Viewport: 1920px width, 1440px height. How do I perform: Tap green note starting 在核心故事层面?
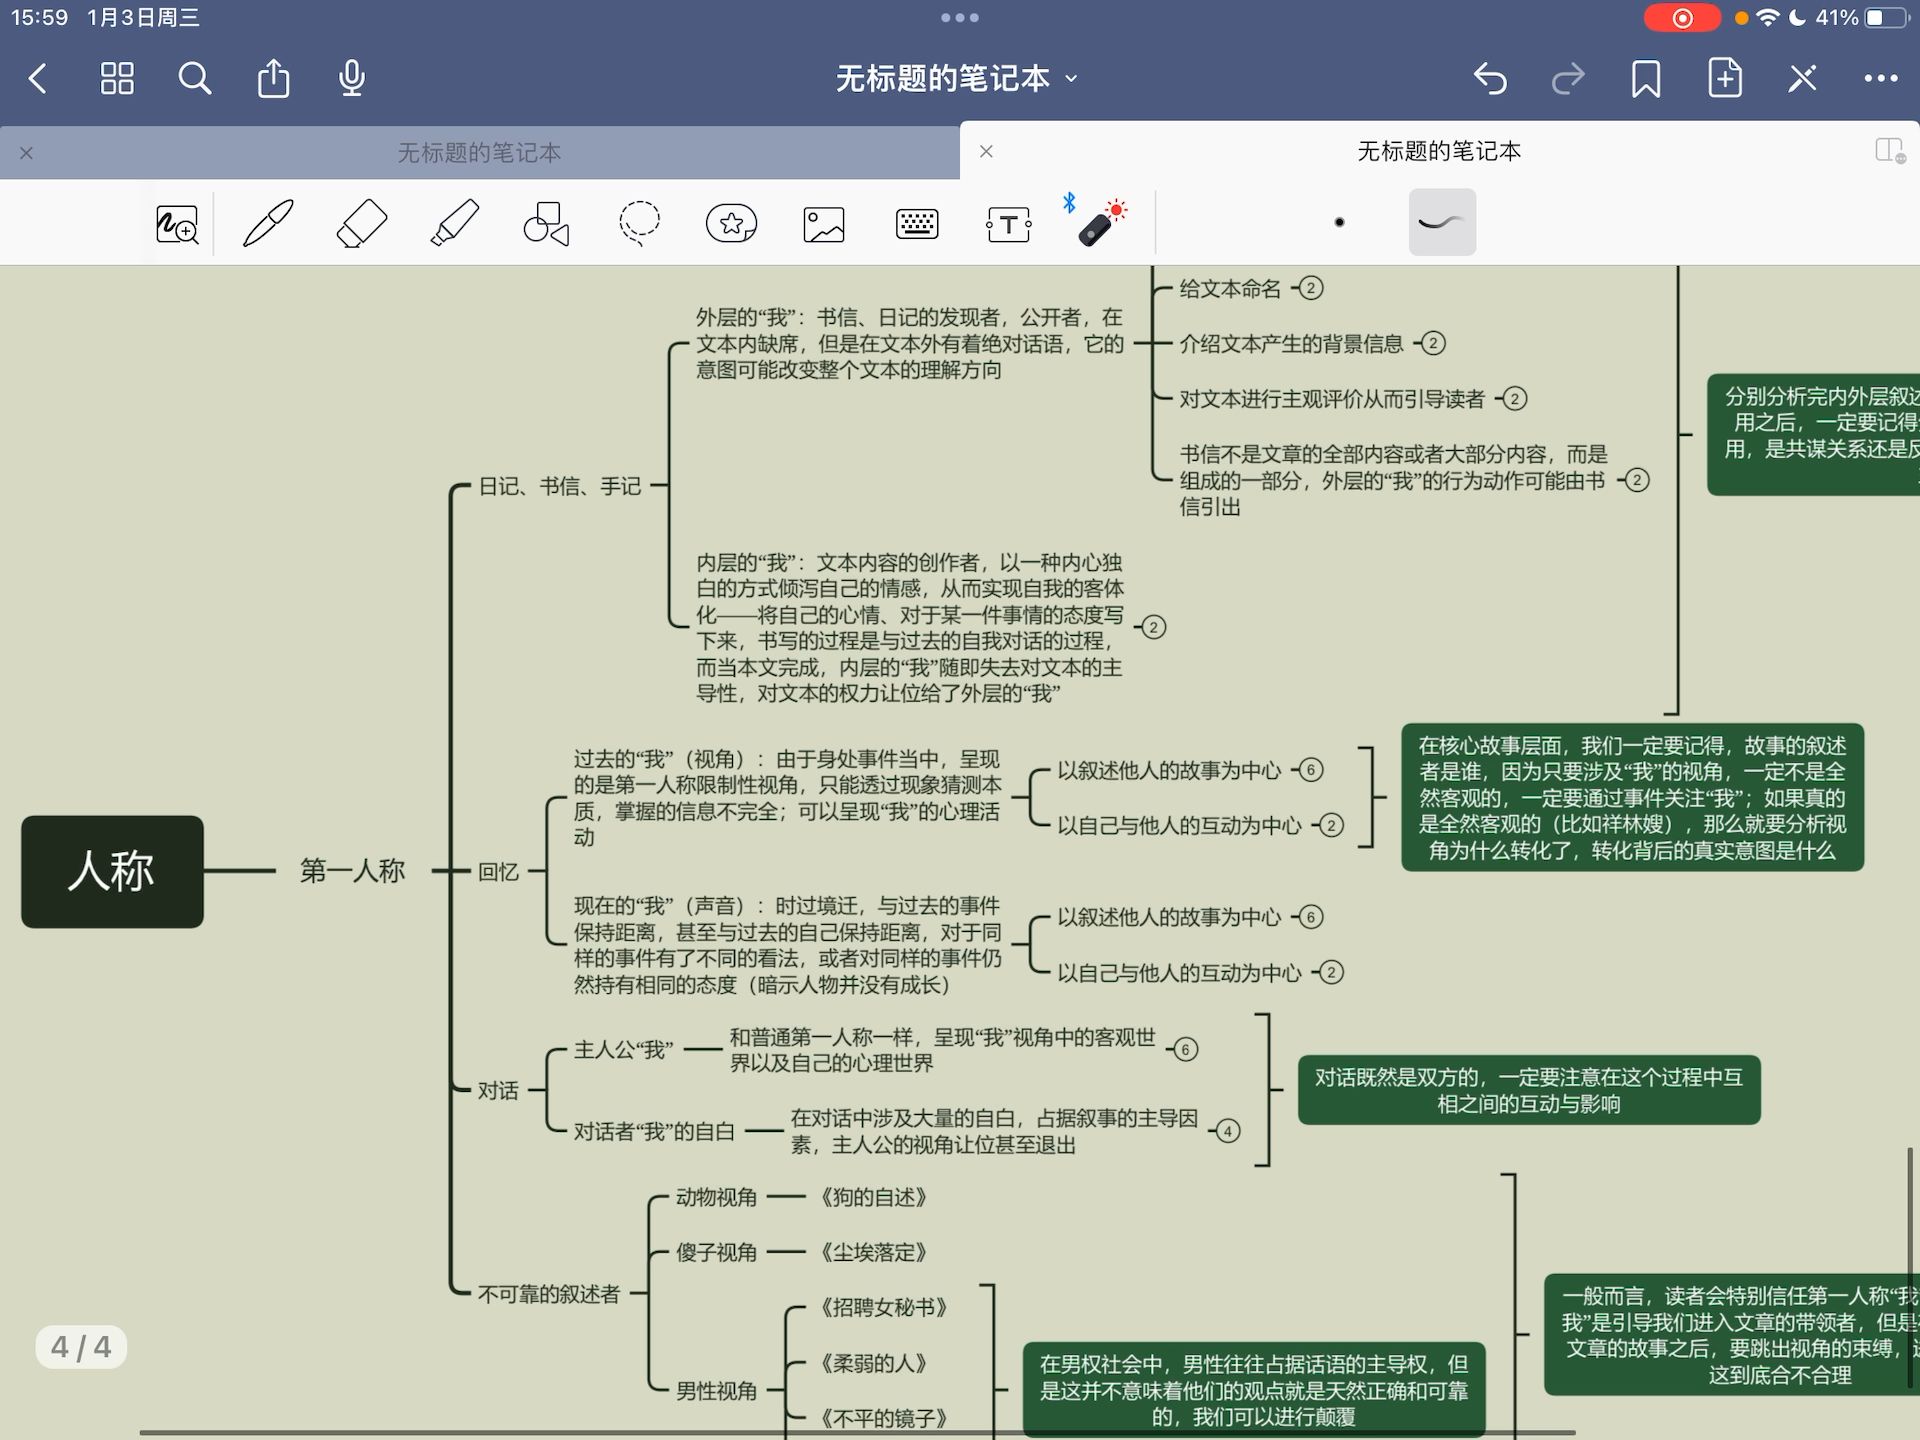click(1632, 797)
